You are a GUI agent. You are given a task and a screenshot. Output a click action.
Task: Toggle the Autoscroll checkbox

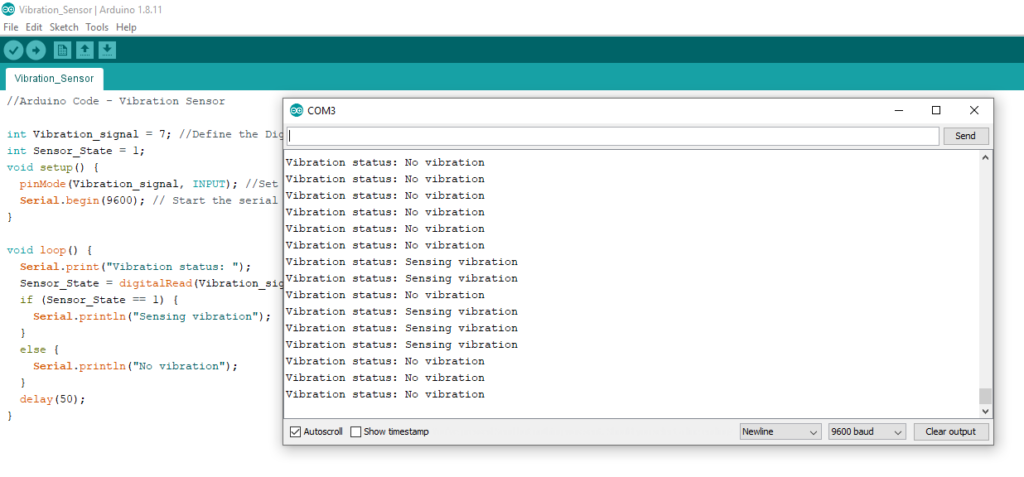click(x=295, y=432)
